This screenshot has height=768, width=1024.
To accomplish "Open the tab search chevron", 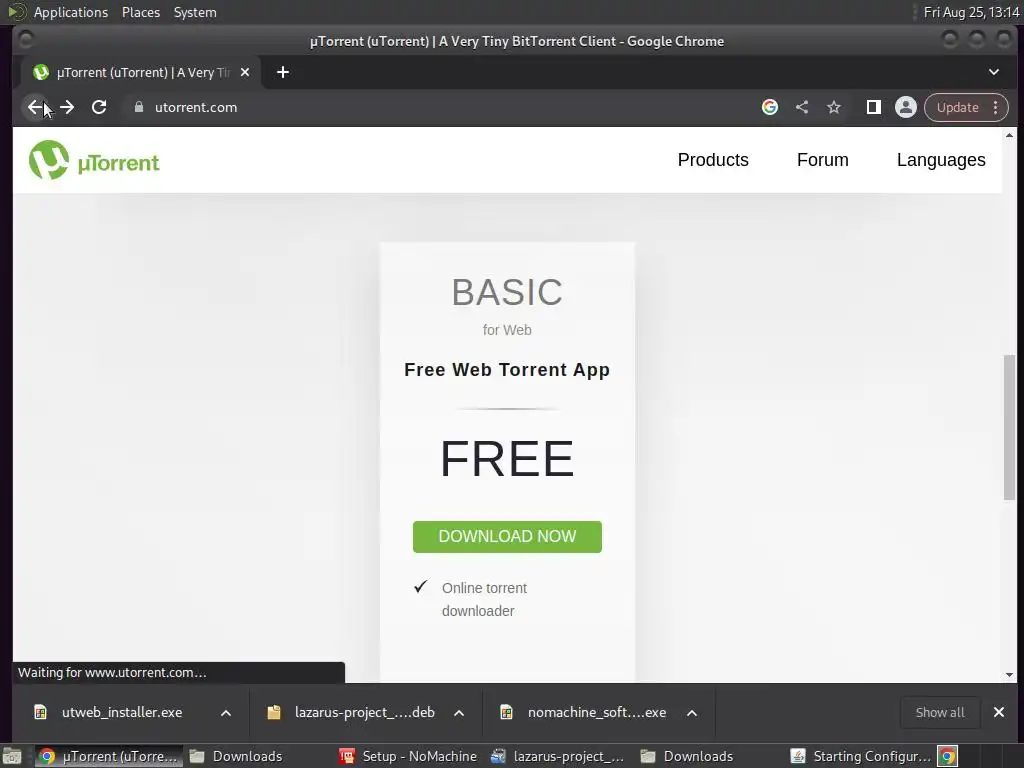I will click(994, 72).
